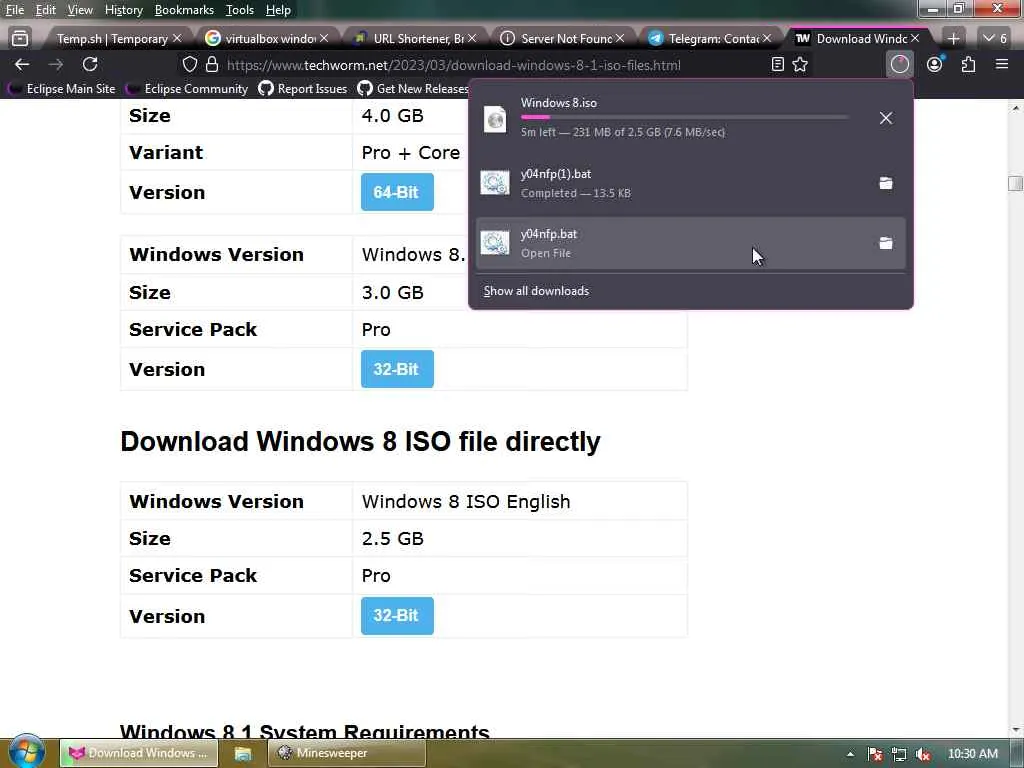
Task: Go back to the previous page
Action: point(22,64)
